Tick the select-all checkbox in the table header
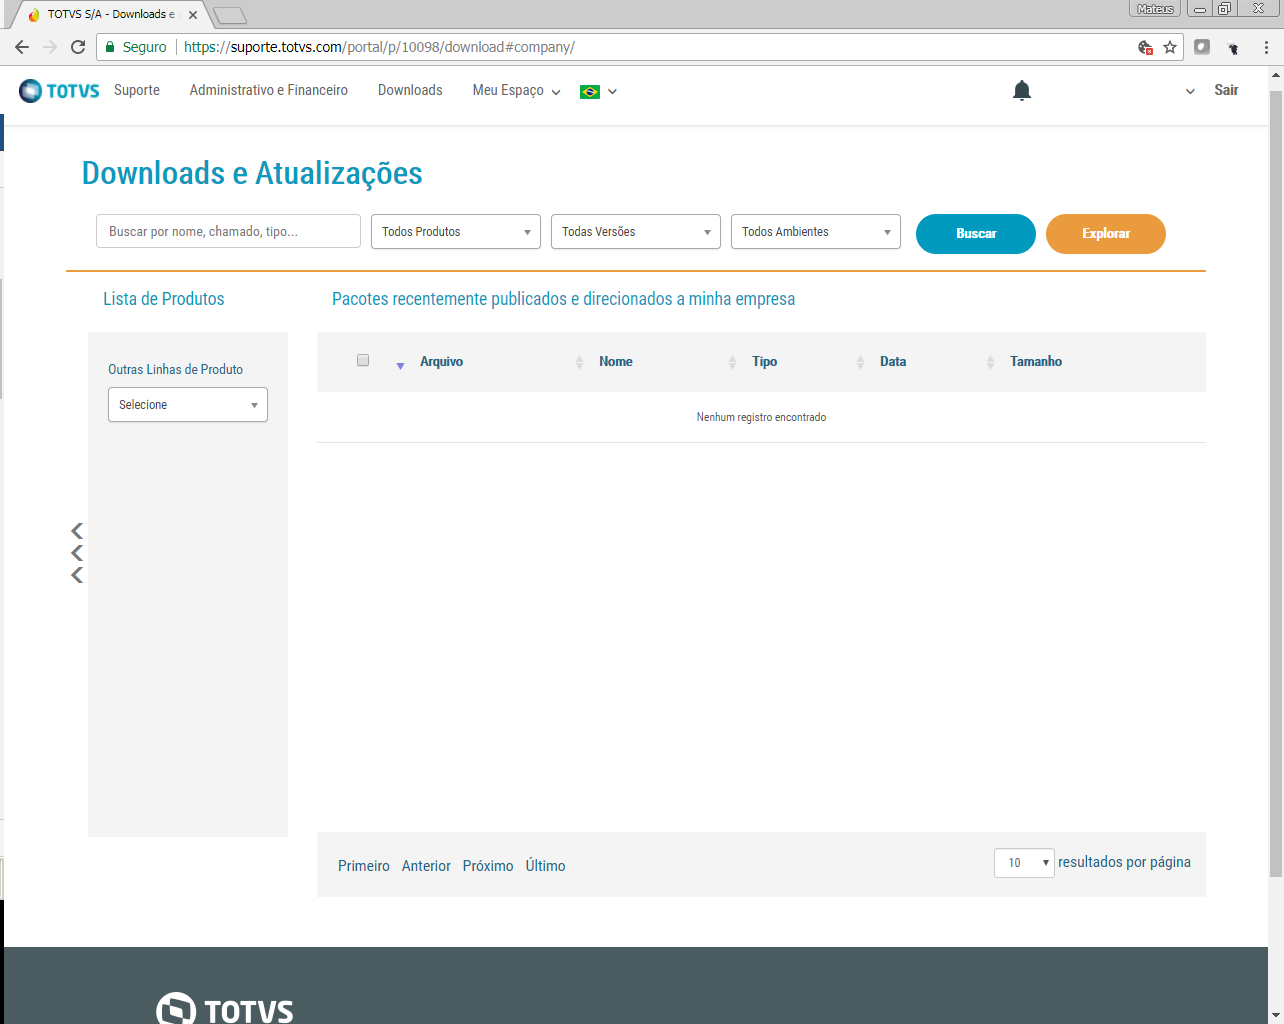Screen dimensions: 1284x1024 click(363, 360)
